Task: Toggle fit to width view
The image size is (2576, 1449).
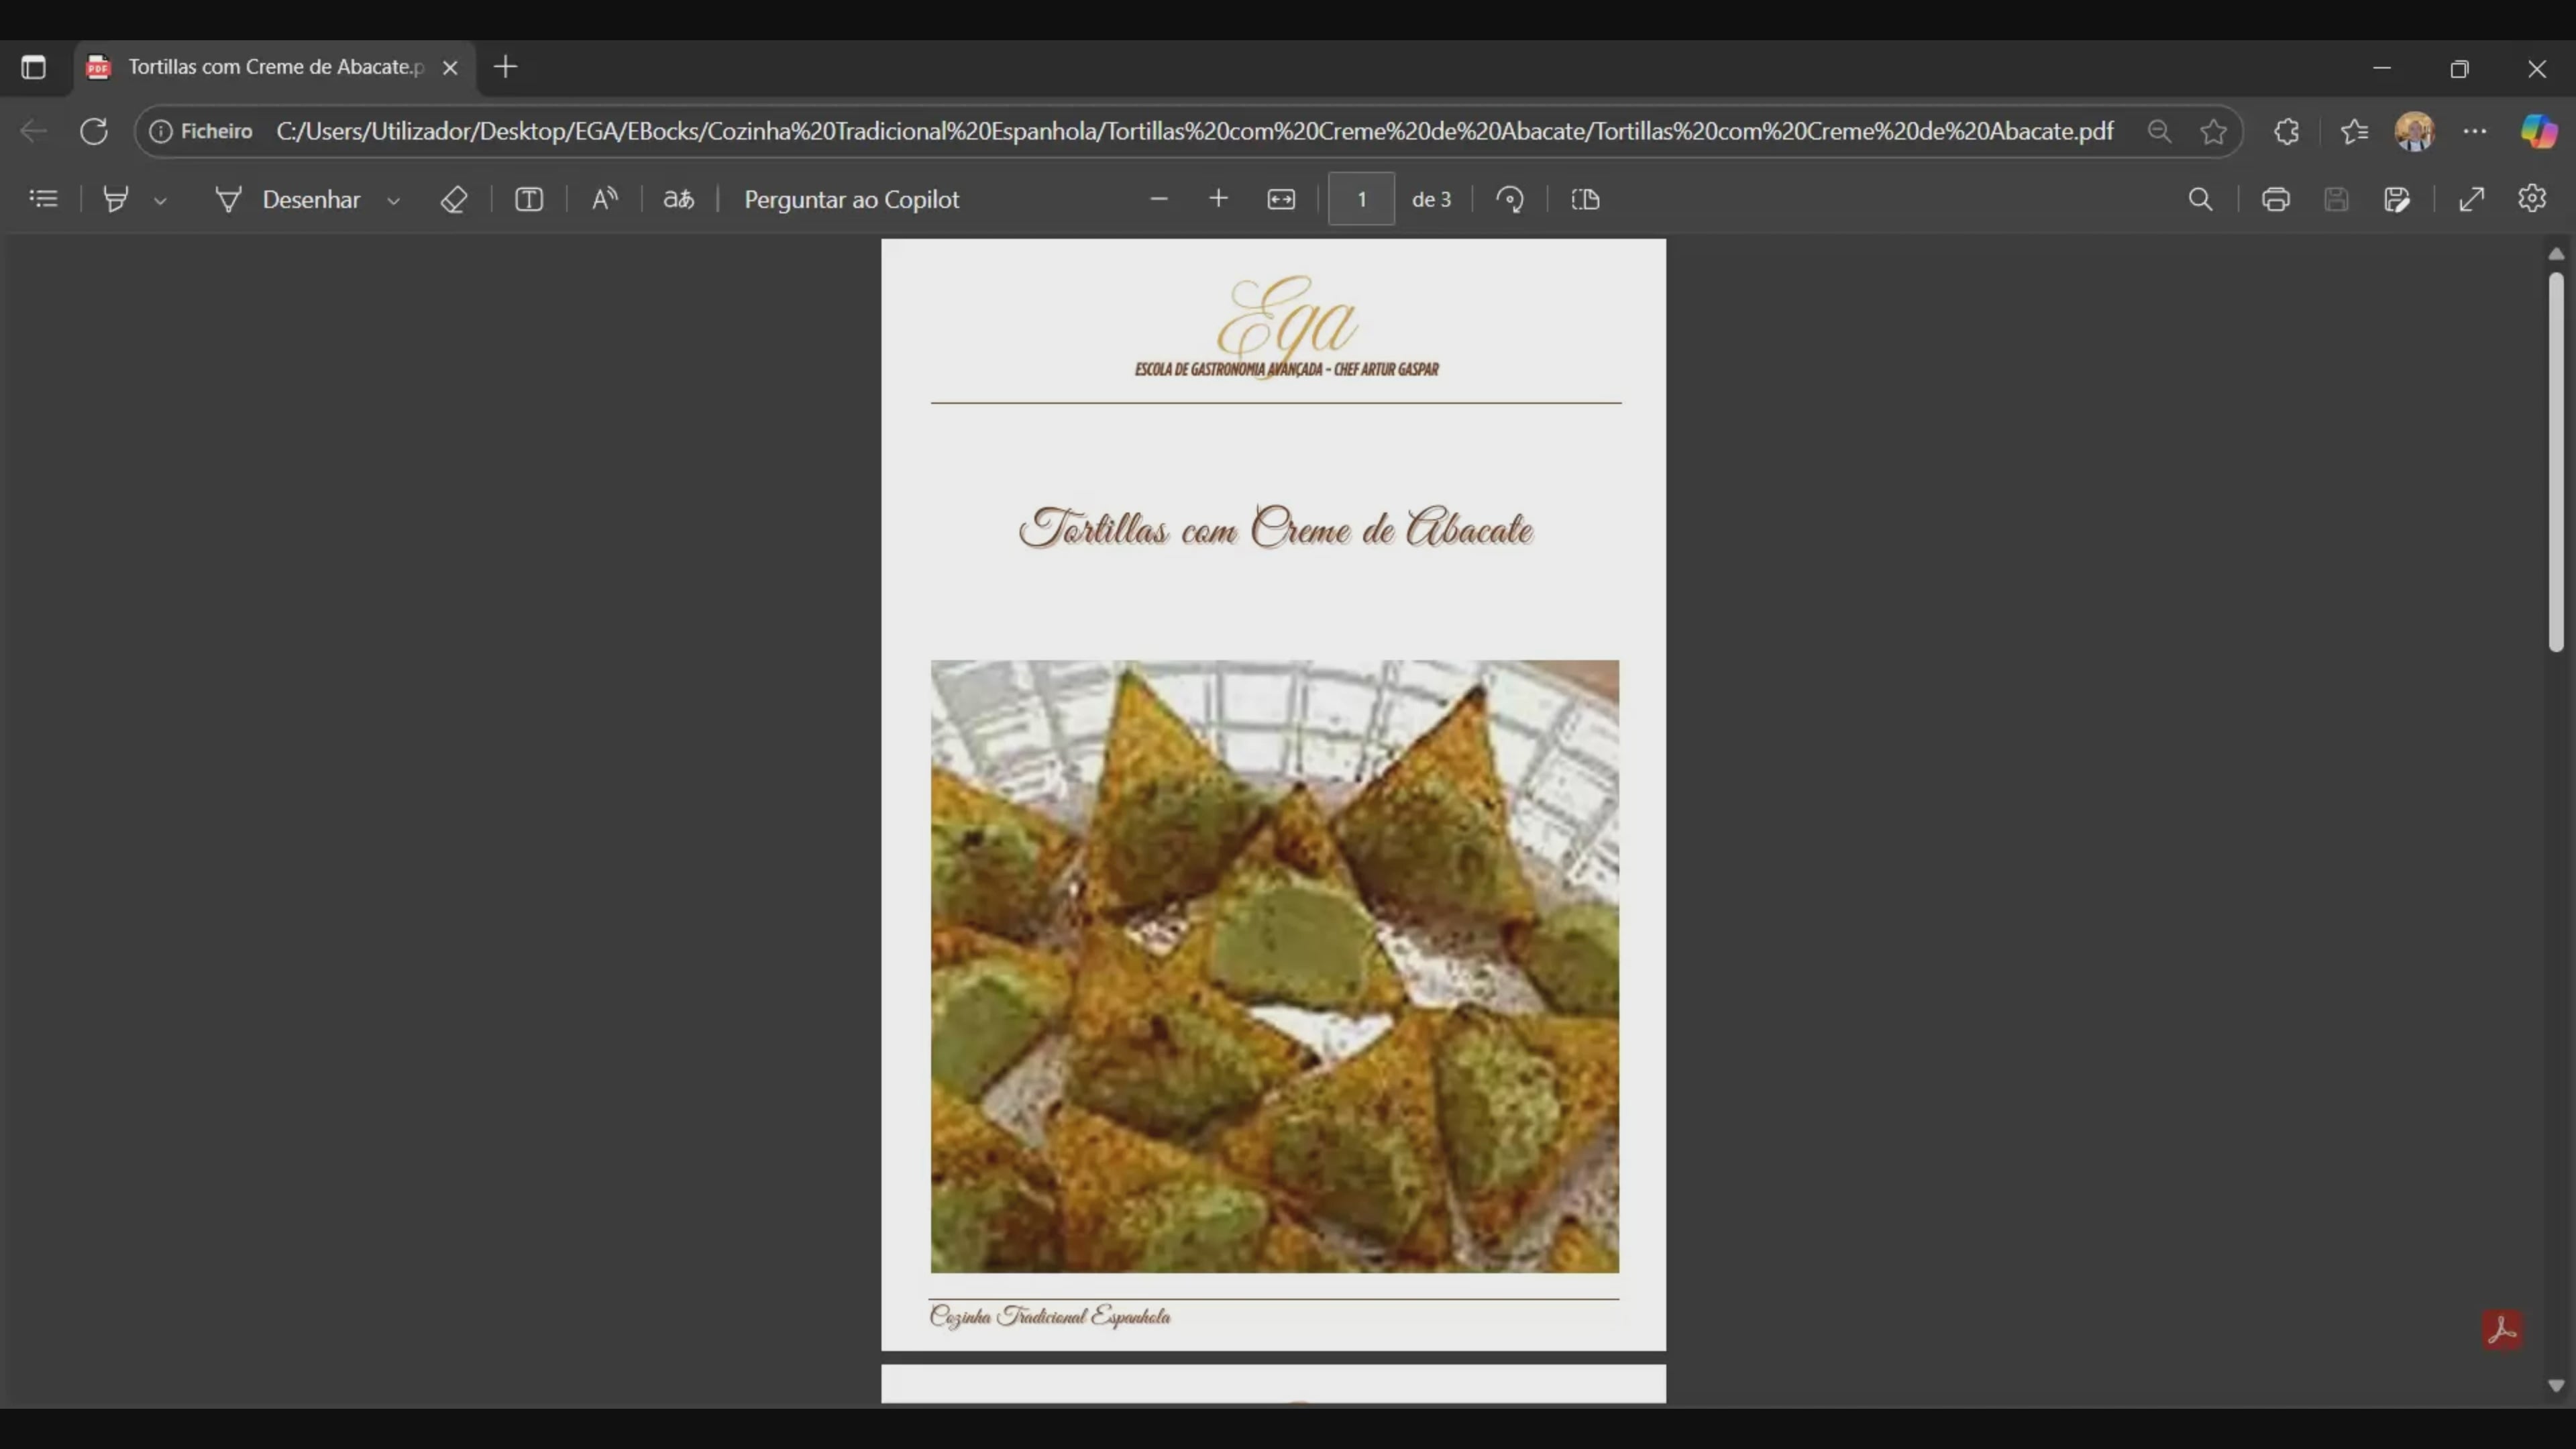Action: coord(1281,199)
